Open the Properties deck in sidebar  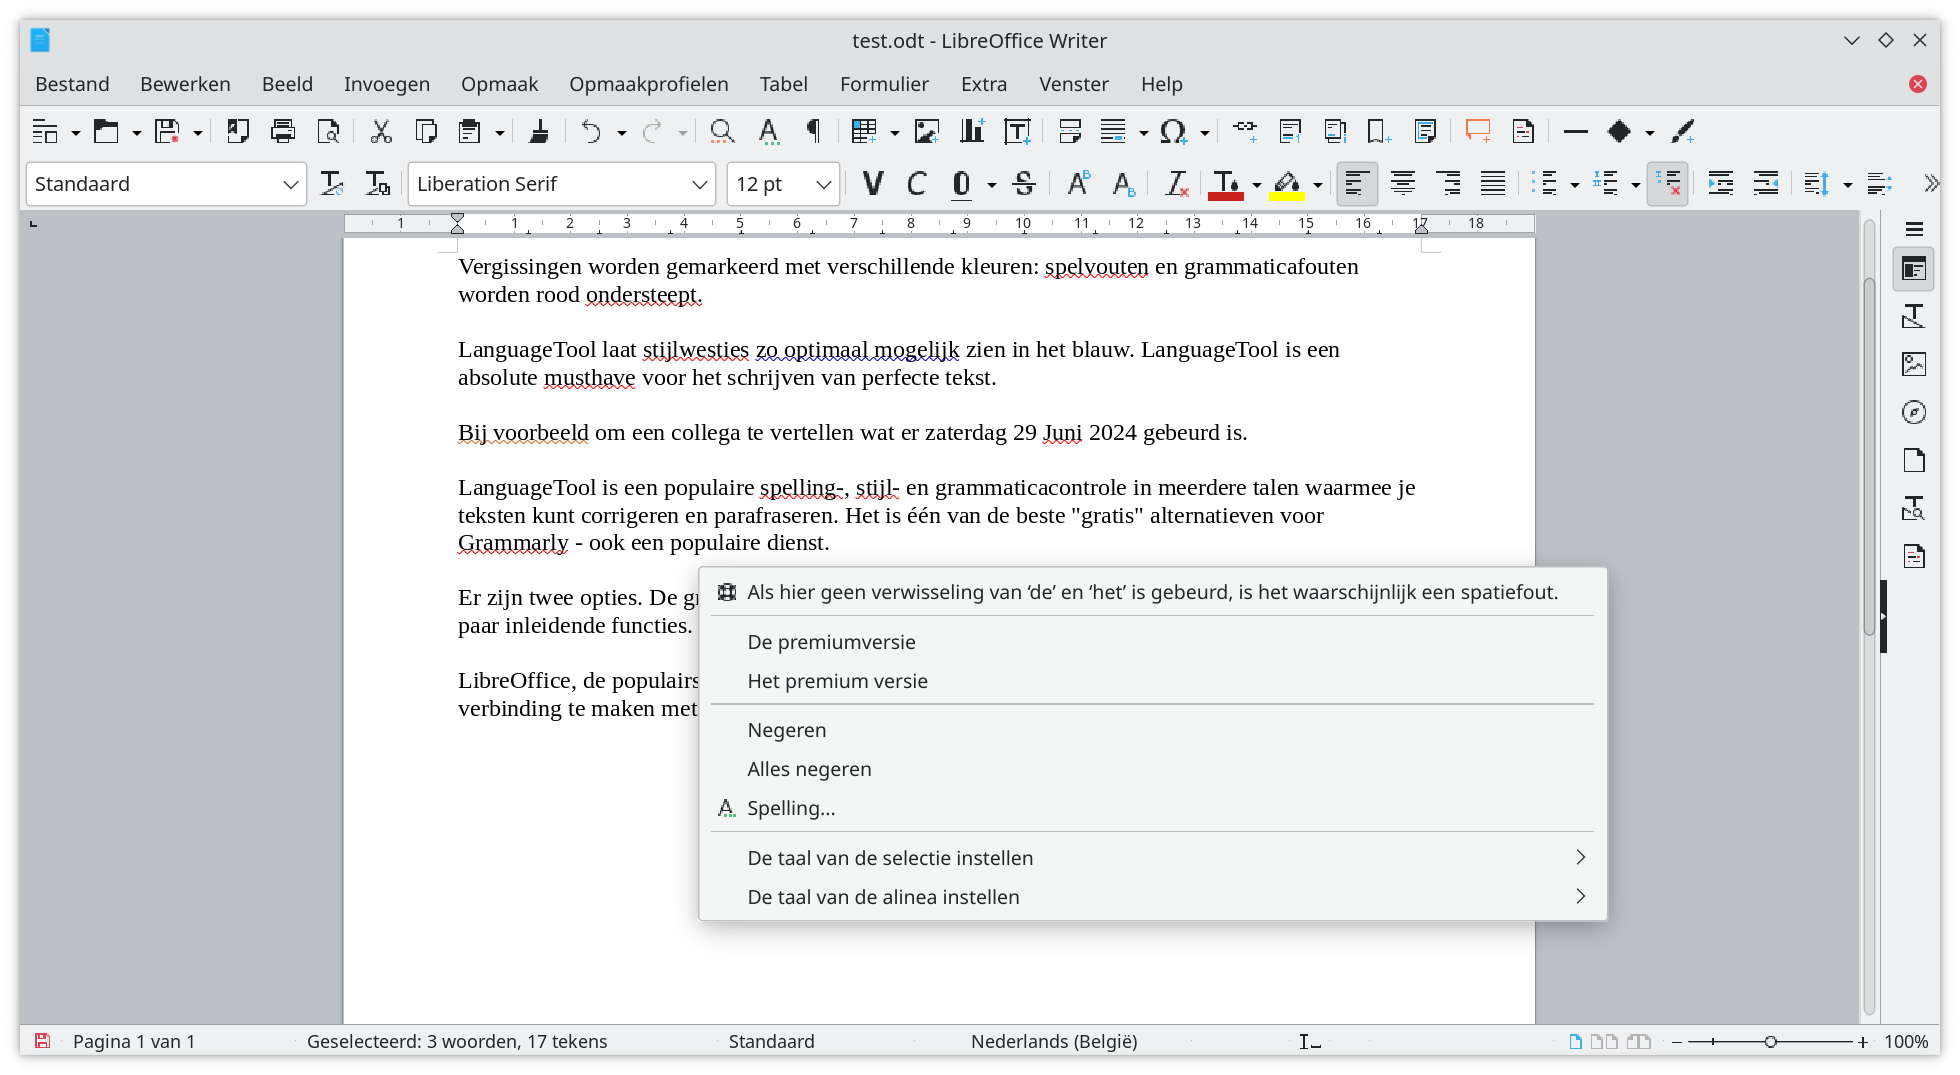click(1914, 269)
